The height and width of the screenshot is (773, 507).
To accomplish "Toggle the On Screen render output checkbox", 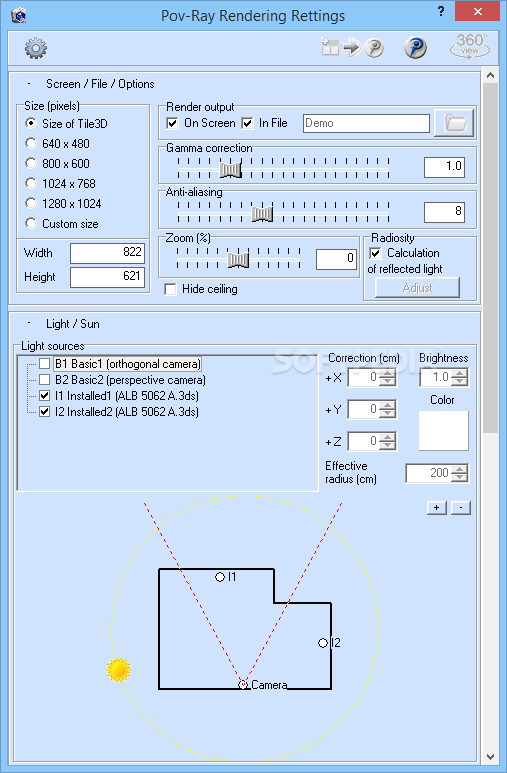I will [172, 123].
